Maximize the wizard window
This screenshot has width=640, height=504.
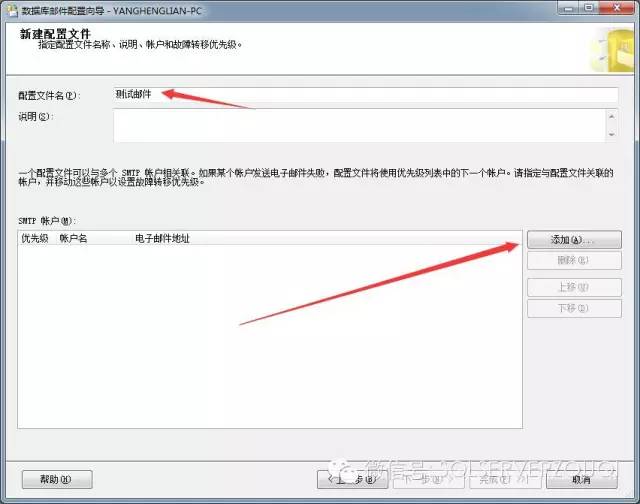(589, 8)
